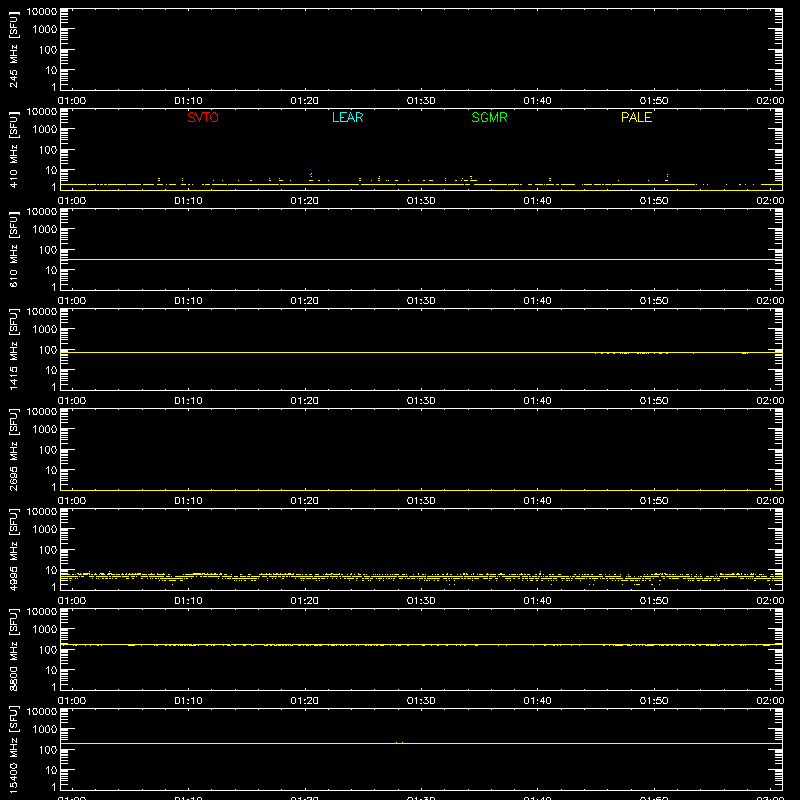
Task: Click 01:10 time label of 245 MHz plot
Action: [x=188, y=101]
